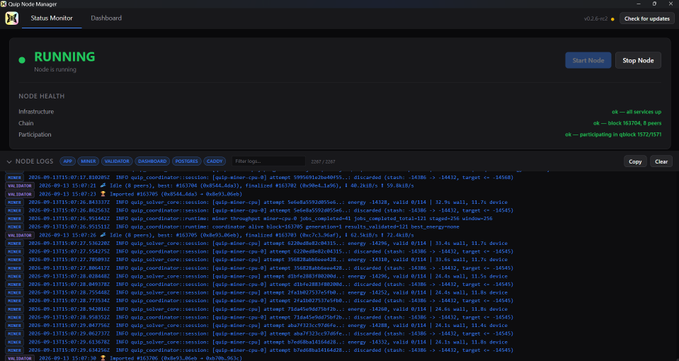Screen dimensions: 679x361
Task: Focus the Filter logs input field
Action: (x=268, y=161)
